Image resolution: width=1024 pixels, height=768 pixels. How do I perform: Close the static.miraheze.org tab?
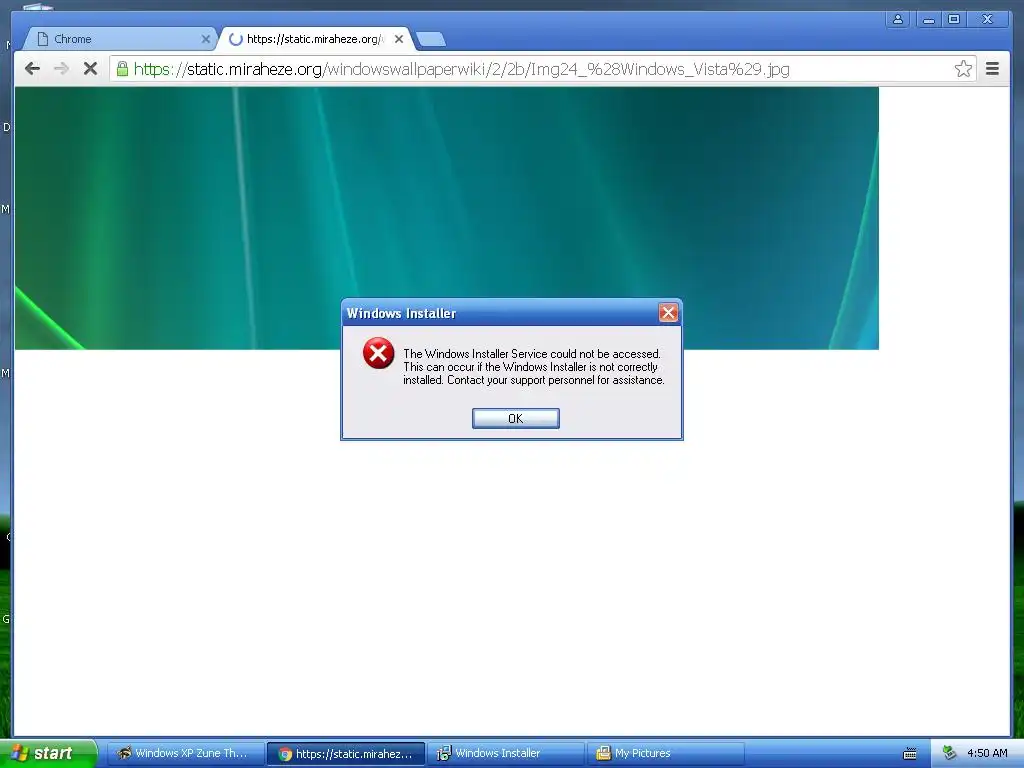(x=399, y=39)
